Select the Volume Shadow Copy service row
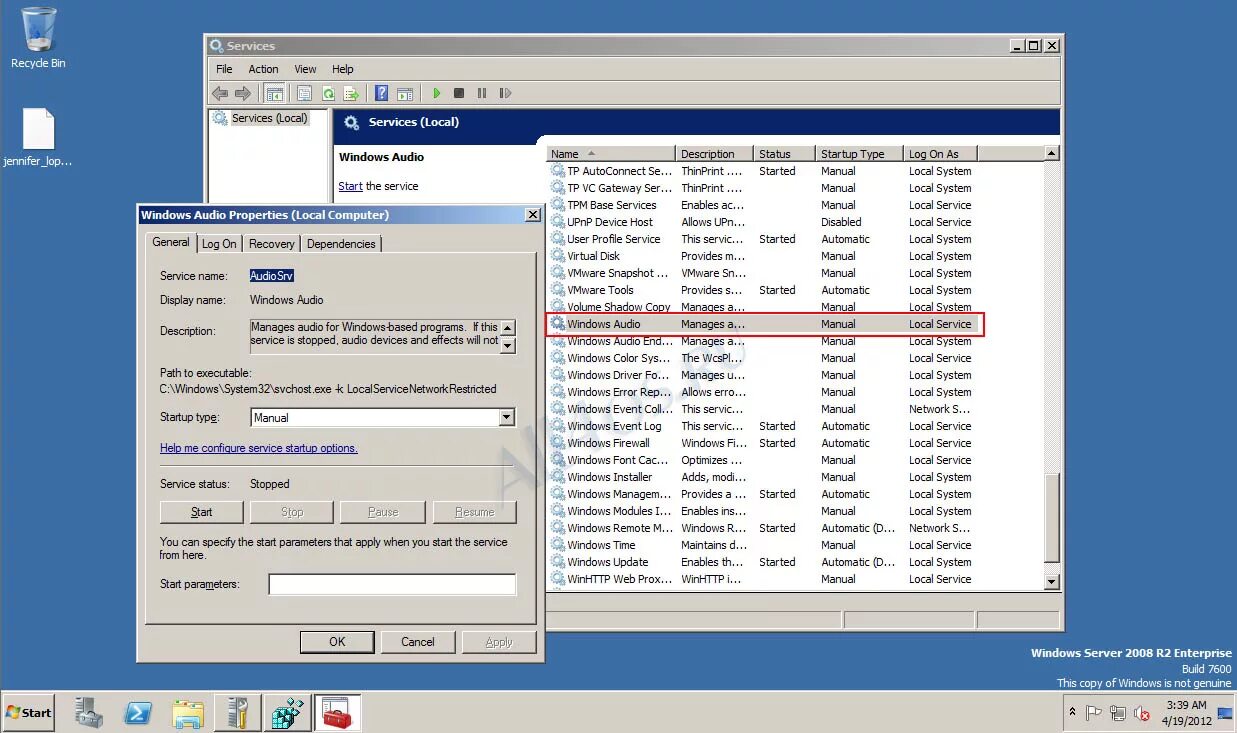This screenshot has height=733, width=1237. [x=765, y=307]
